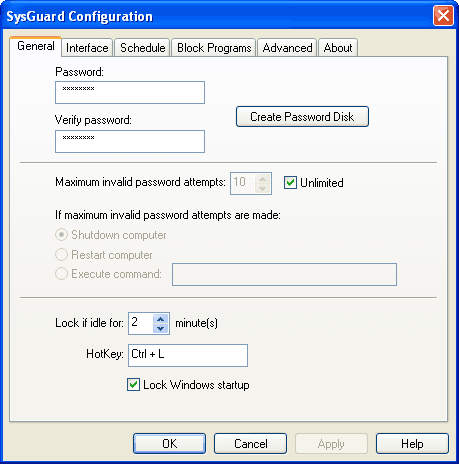Decrease idle lock minutes with down arrow
This screenshot has height=464, width=459.
[x=161, y=328]
